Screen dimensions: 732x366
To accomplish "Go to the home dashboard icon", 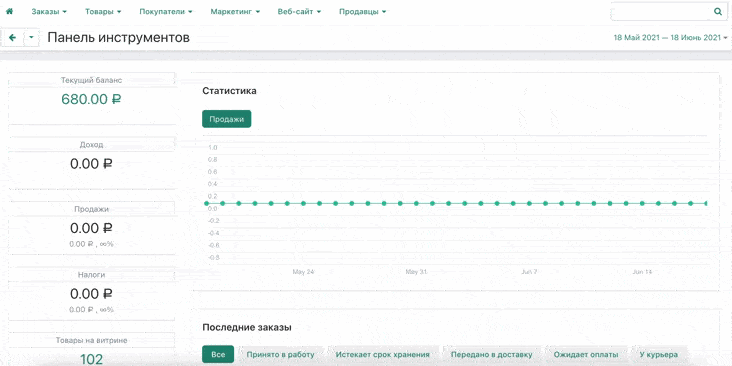I will (x=9, y=11).
